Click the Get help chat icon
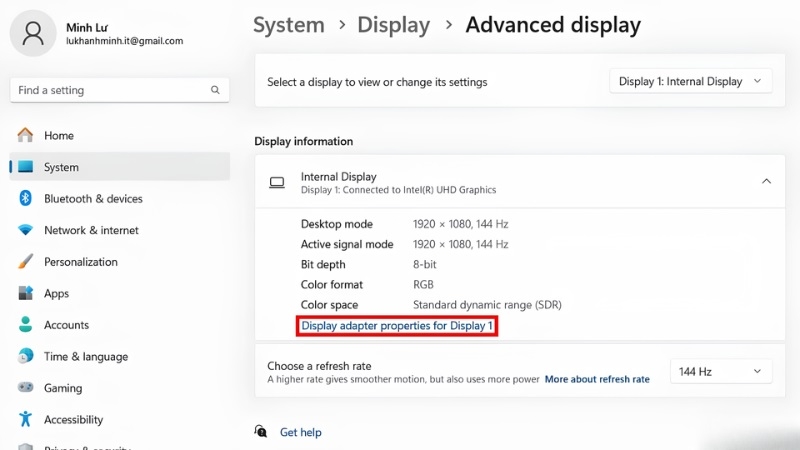 tap(261, 432)
